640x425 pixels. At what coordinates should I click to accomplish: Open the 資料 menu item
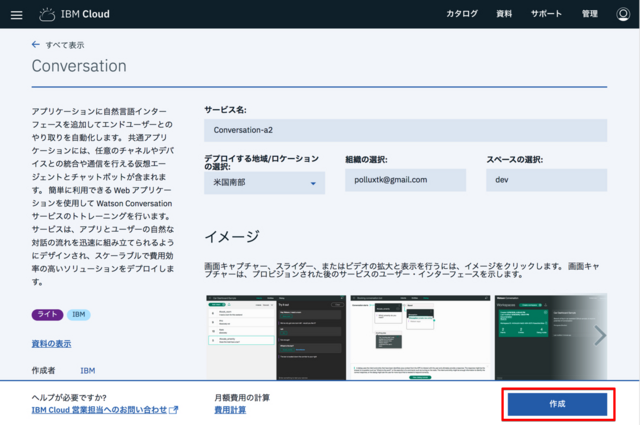(504, 14)
